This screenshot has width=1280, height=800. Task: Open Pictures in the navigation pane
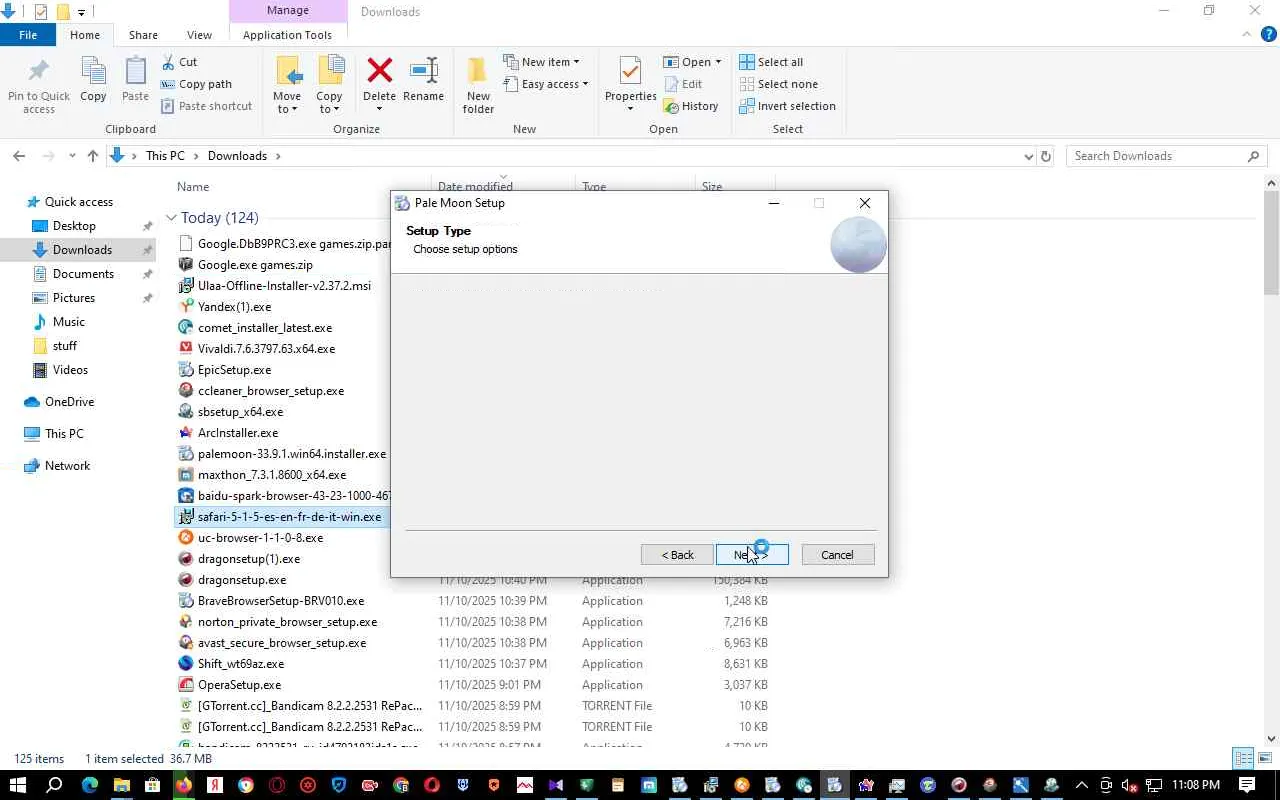click(x=74, y=298)
